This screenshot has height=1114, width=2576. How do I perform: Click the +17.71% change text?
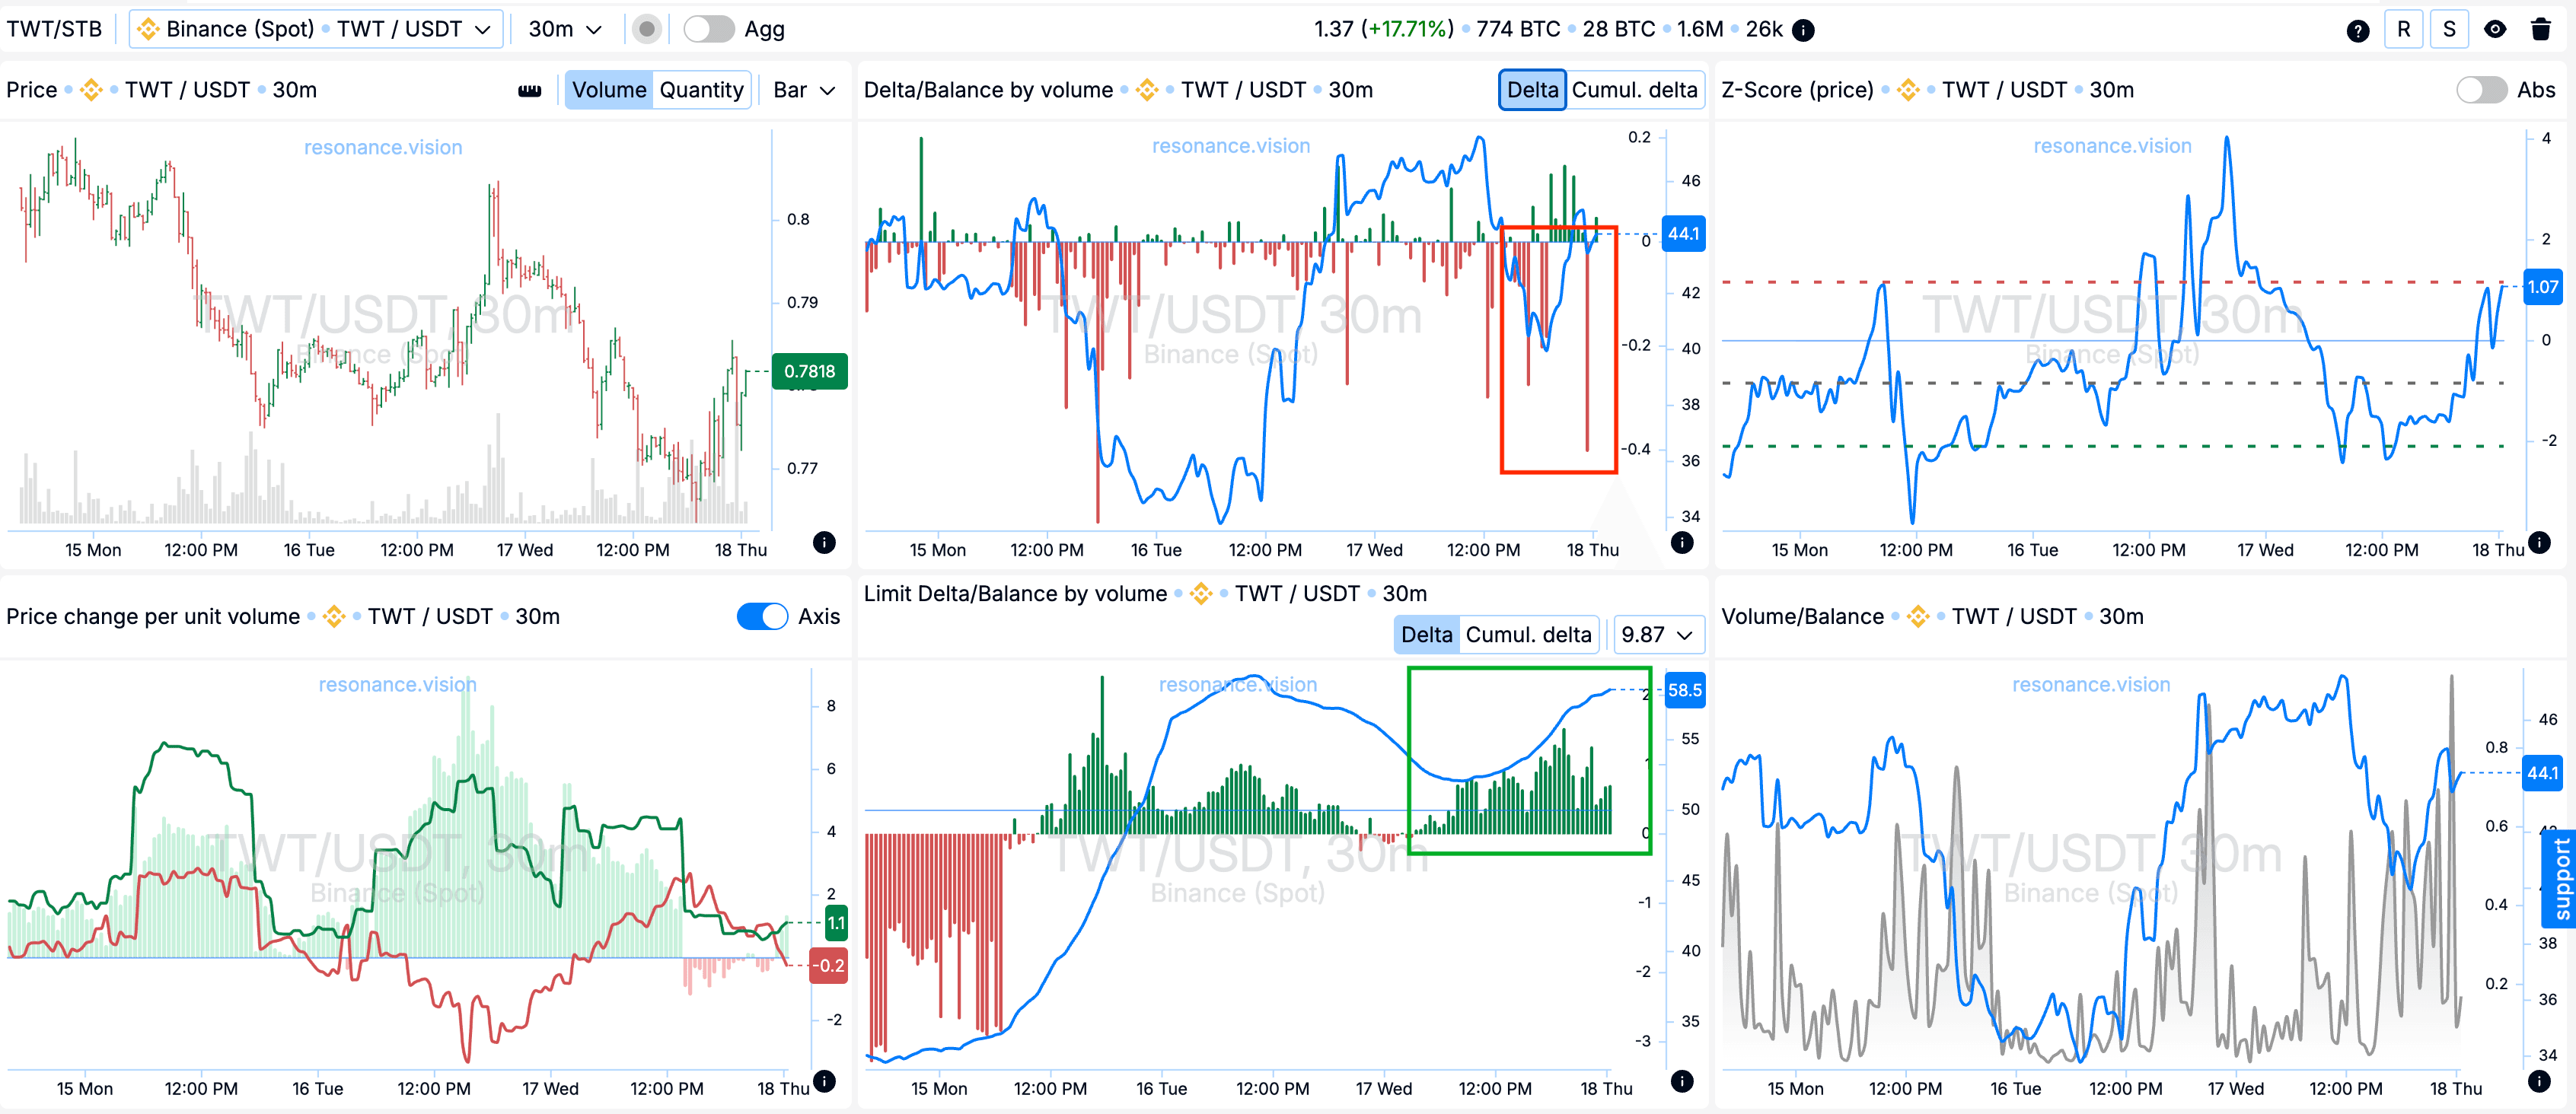tap(1407, 29)
